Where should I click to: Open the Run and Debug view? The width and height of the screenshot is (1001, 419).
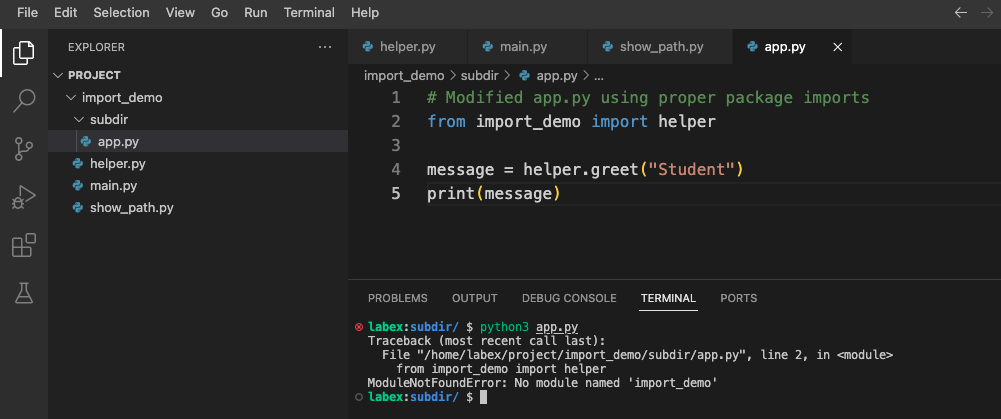coord(24,197)
